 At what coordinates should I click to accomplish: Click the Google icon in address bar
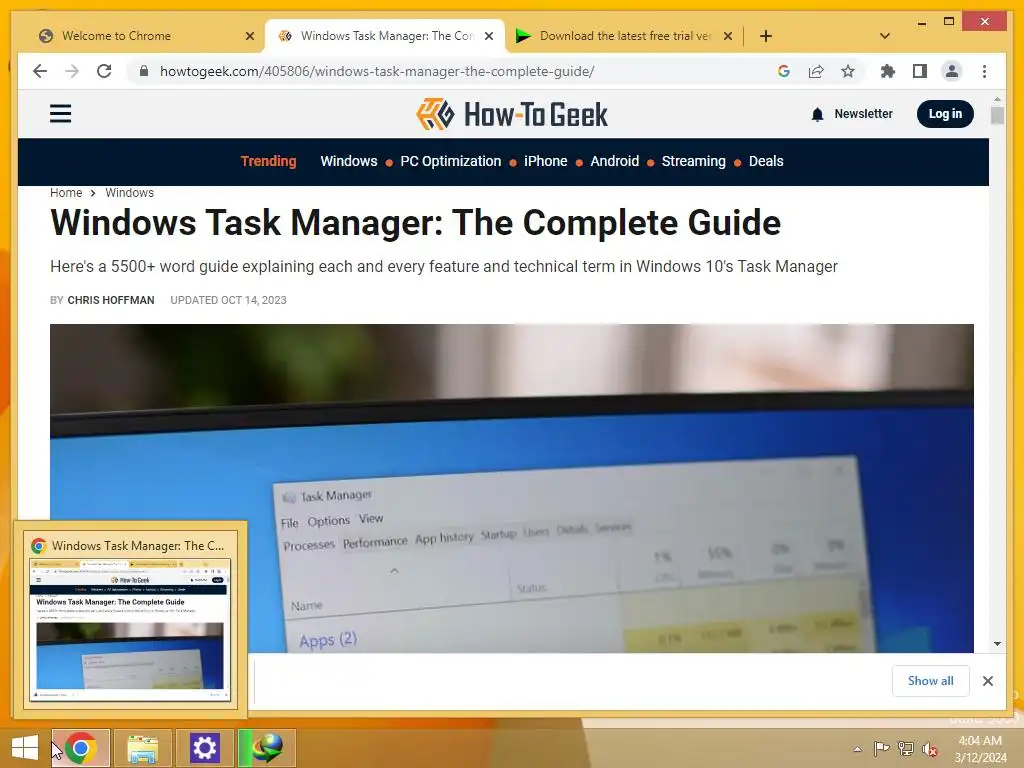point(784,71)
